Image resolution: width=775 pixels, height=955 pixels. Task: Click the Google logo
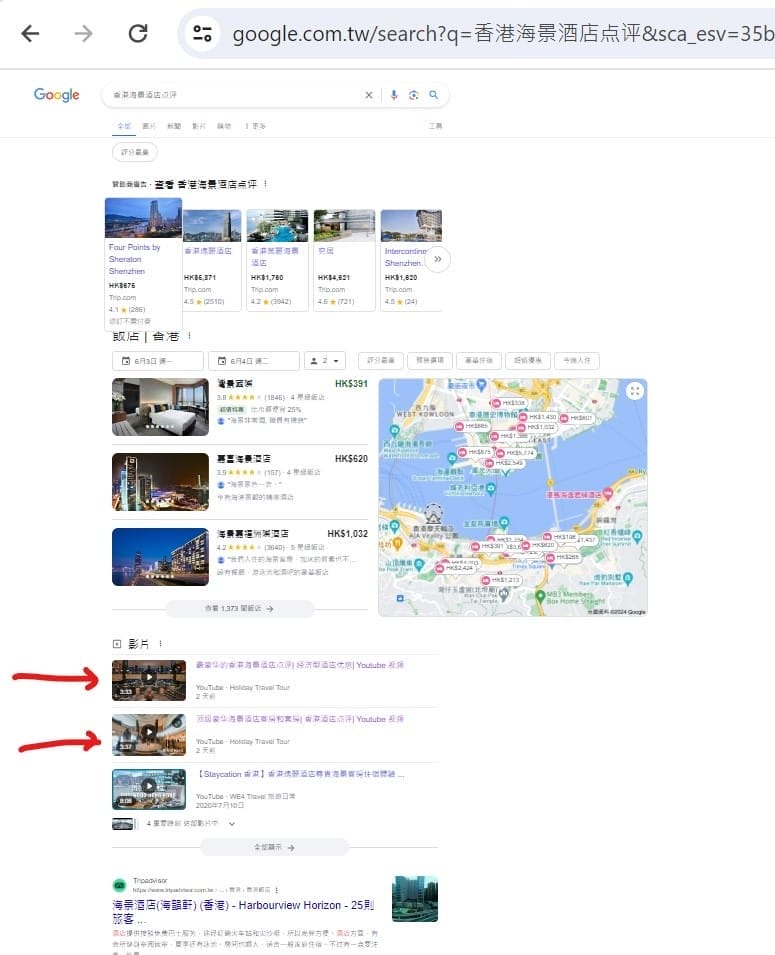click(57, 95)
